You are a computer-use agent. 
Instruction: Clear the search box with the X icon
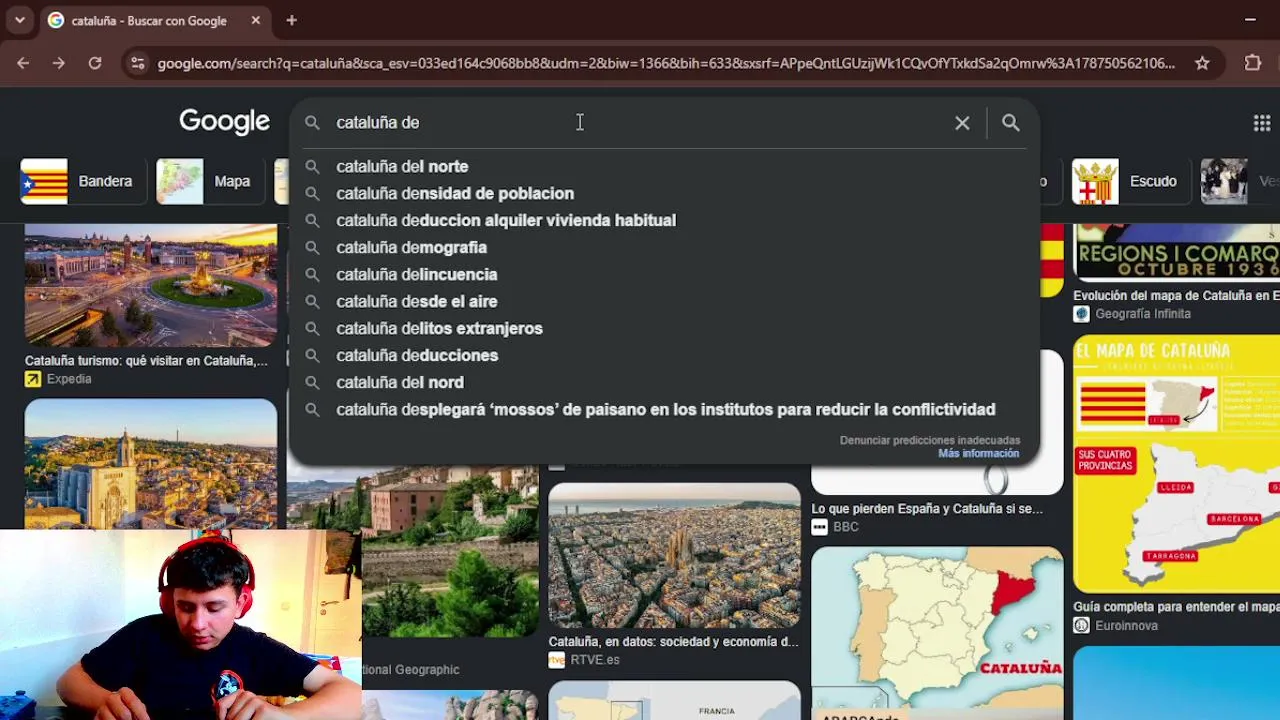[962, 123]
